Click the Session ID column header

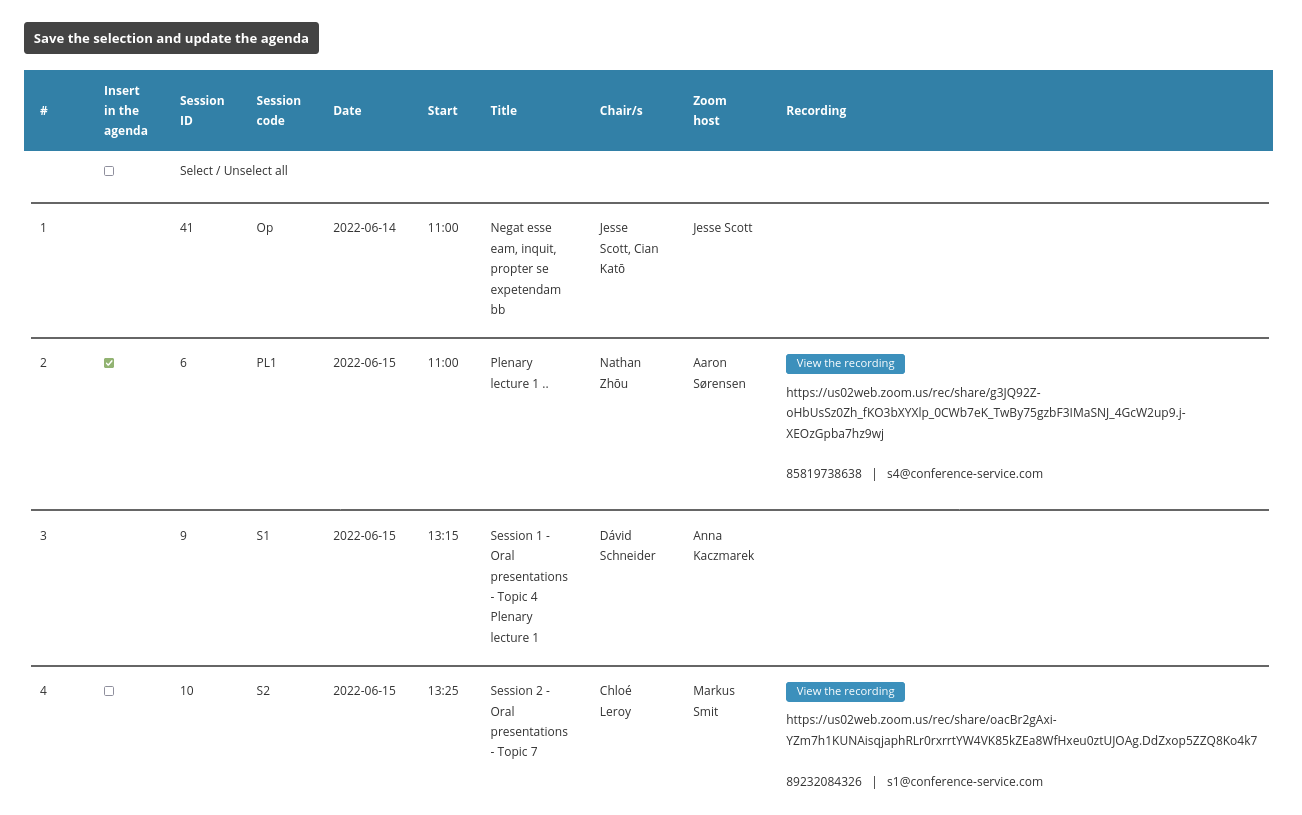202,111
